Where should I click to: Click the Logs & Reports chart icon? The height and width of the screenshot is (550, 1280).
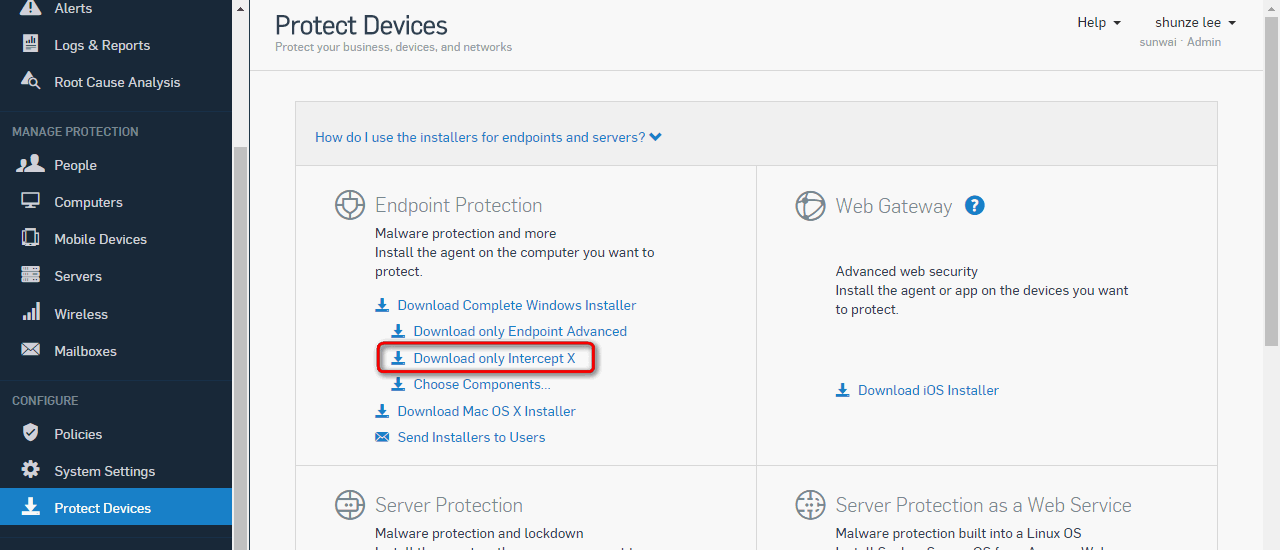(31, 45)
